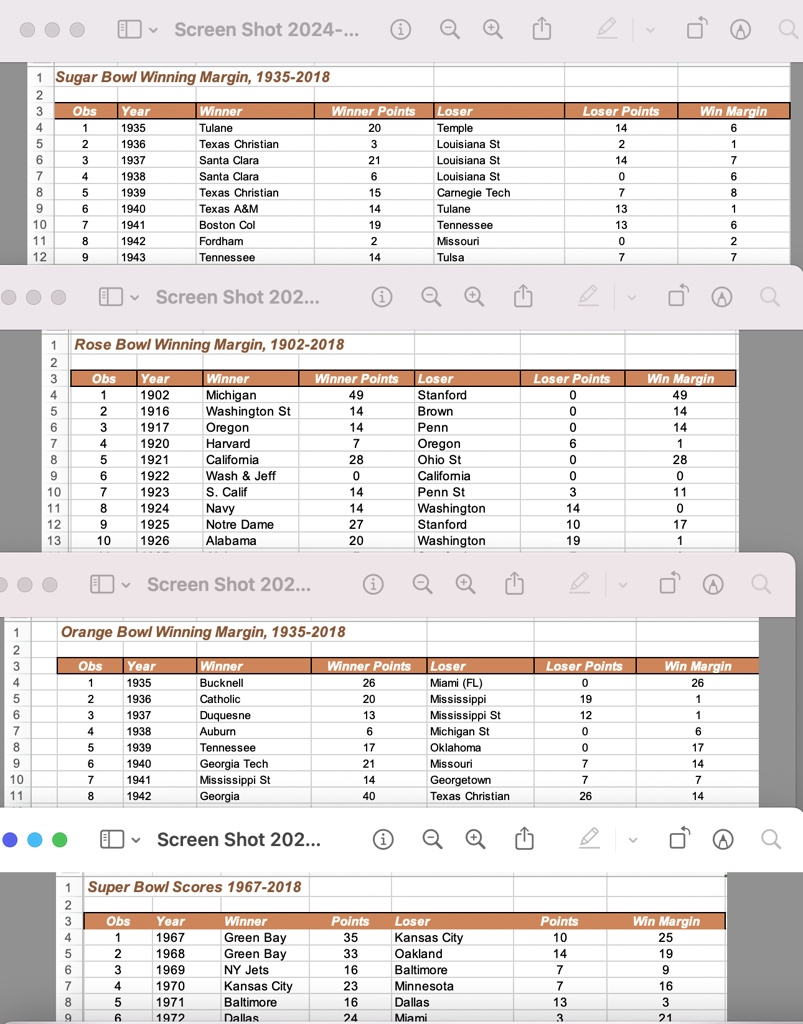
Task: Zoom out in Rose Bowl window
Action: tap(431, 297)
